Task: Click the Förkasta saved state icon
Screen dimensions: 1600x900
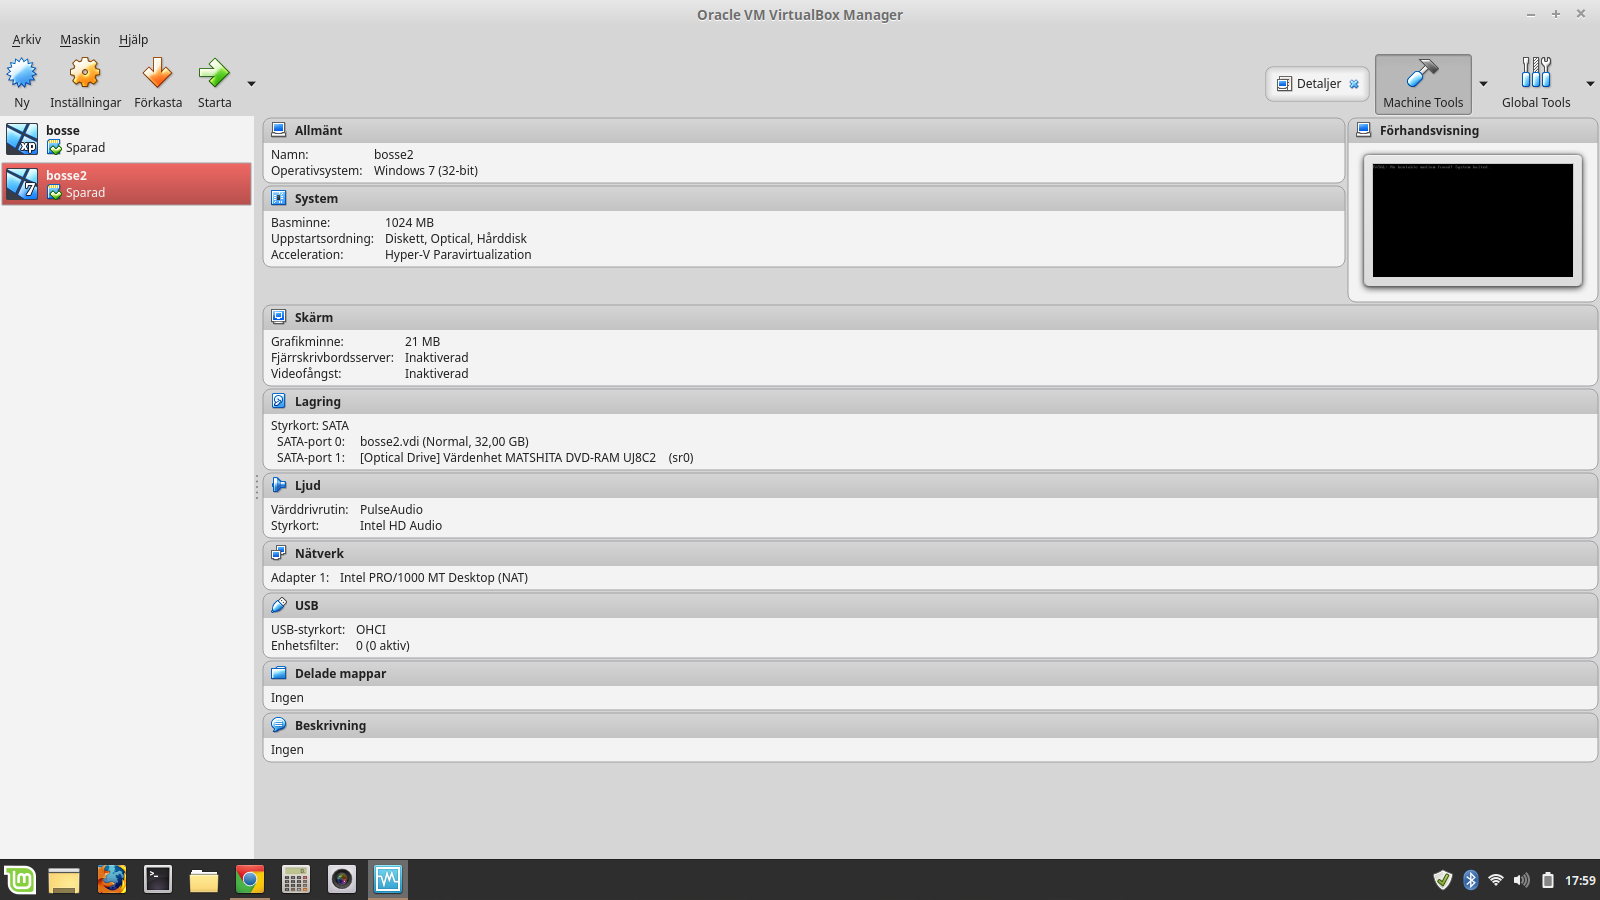Action: pyautogui.click(x=158, y=73)
